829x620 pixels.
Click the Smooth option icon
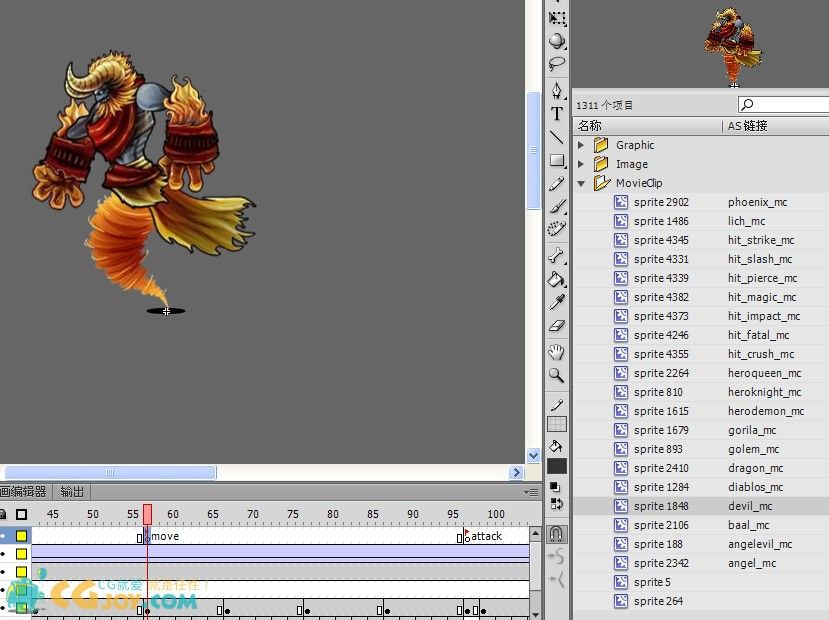click(x=556, y=557)
